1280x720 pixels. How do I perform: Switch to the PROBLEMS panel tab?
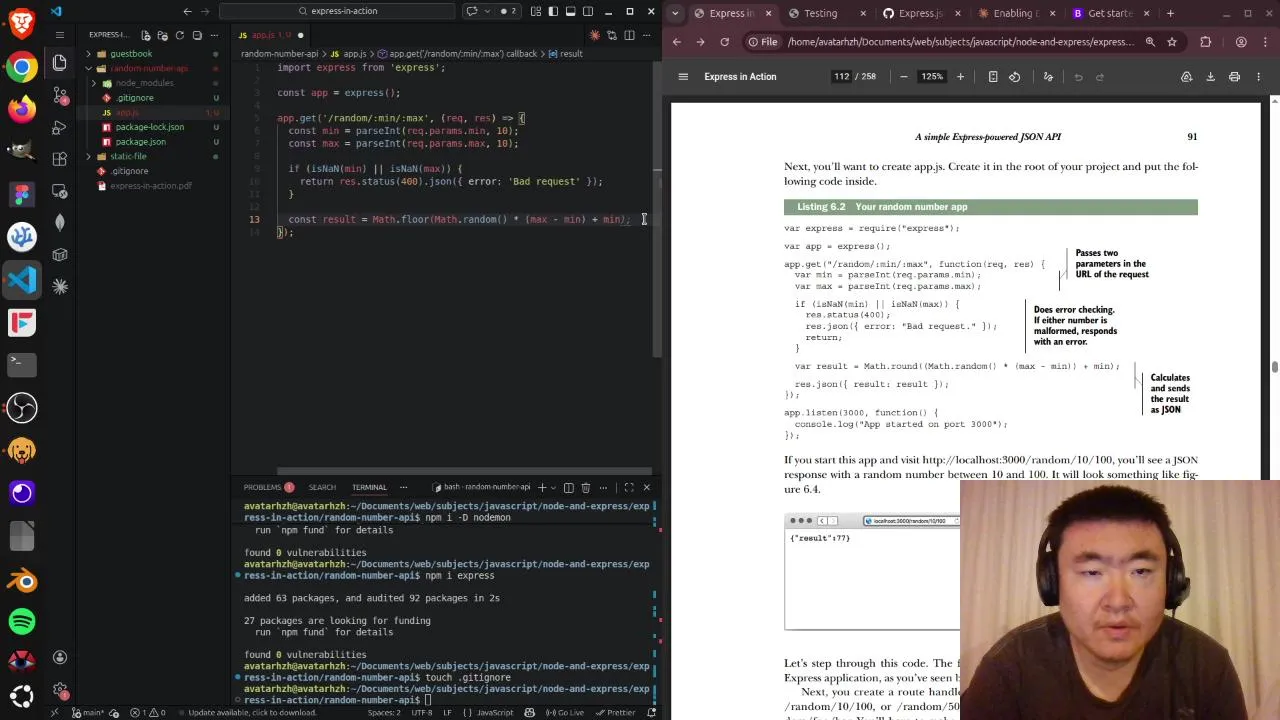[x=268, y=487]
